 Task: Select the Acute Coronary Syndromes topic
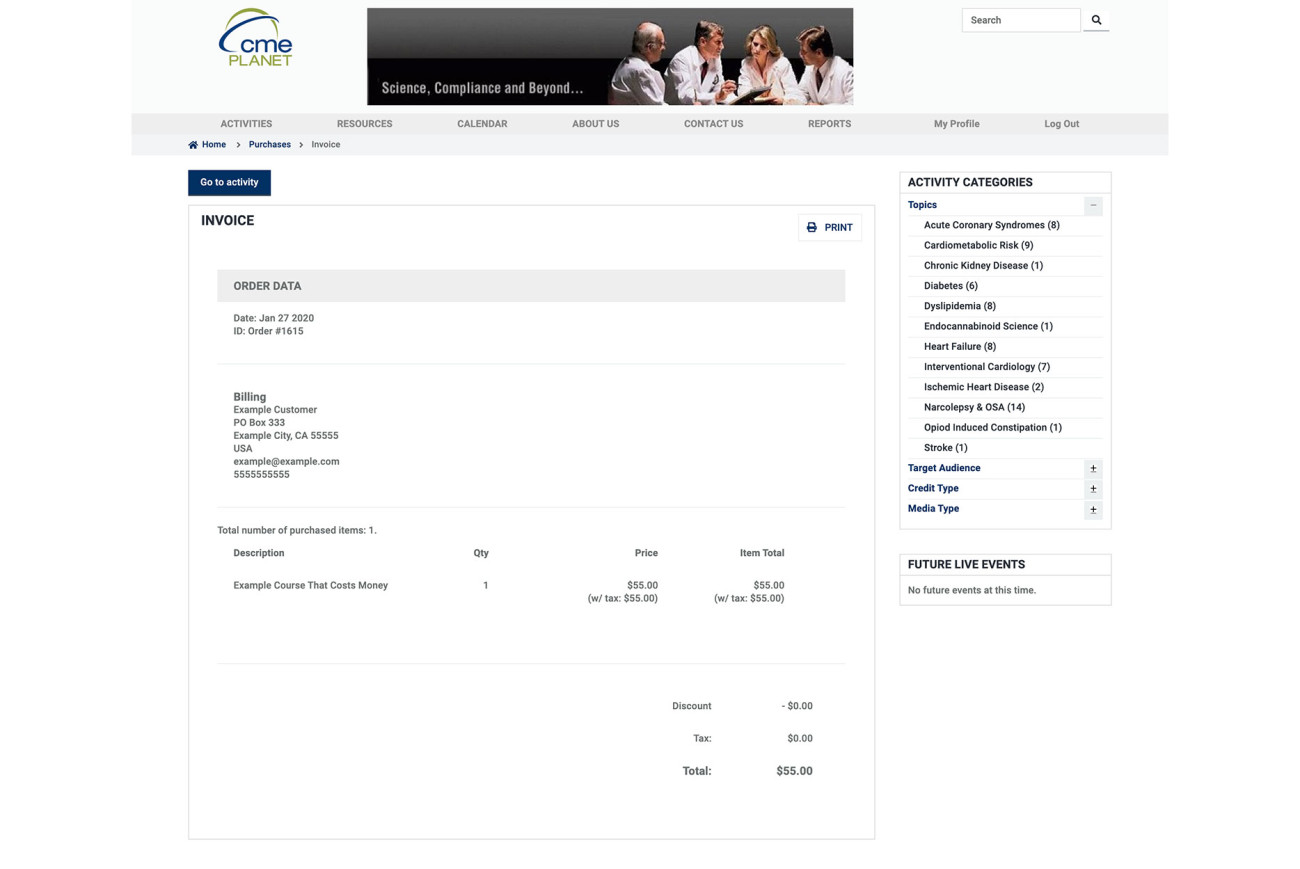pyautogui.click(x=991, y=226)
